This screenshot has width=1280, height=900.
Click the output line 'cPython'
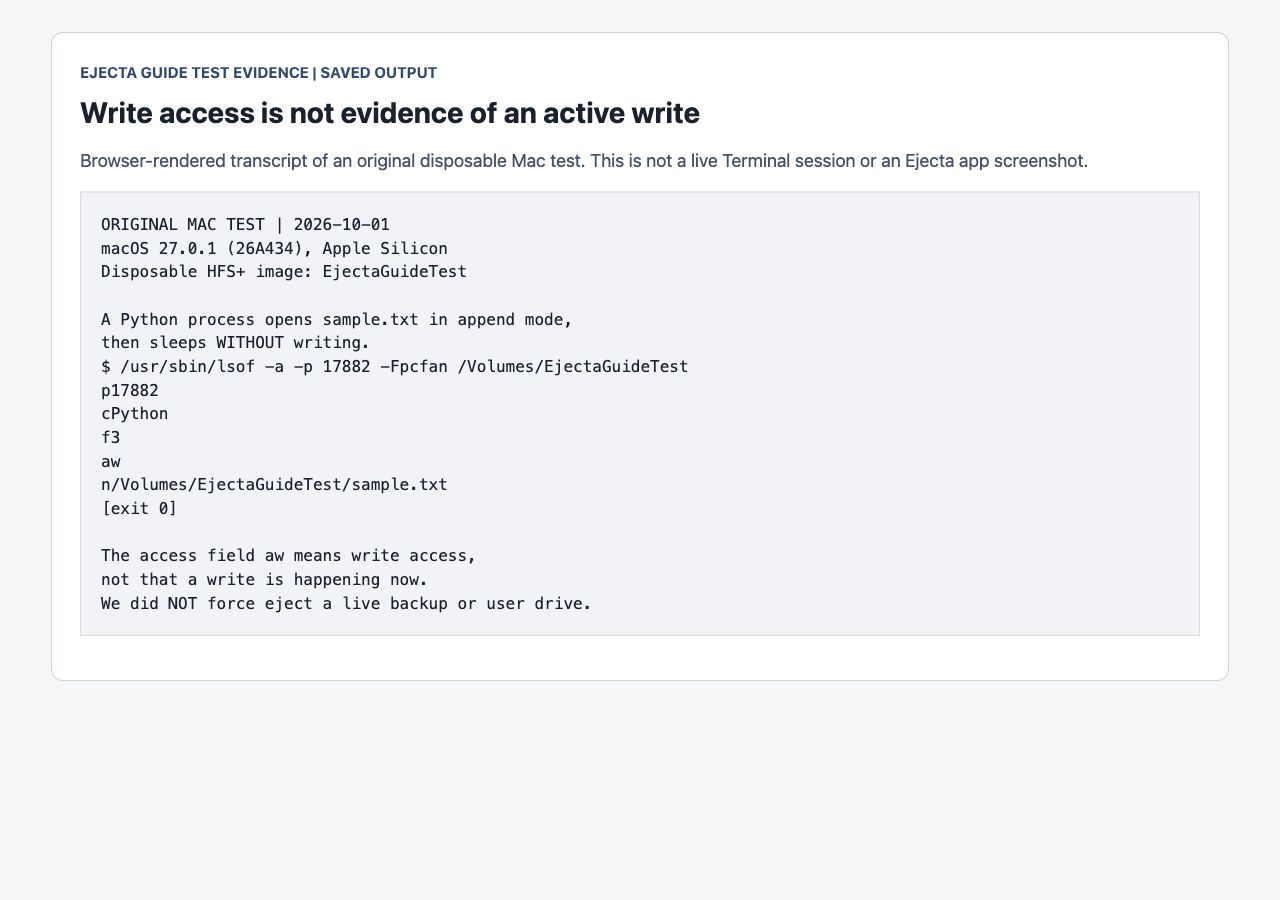tap(134, 413)
